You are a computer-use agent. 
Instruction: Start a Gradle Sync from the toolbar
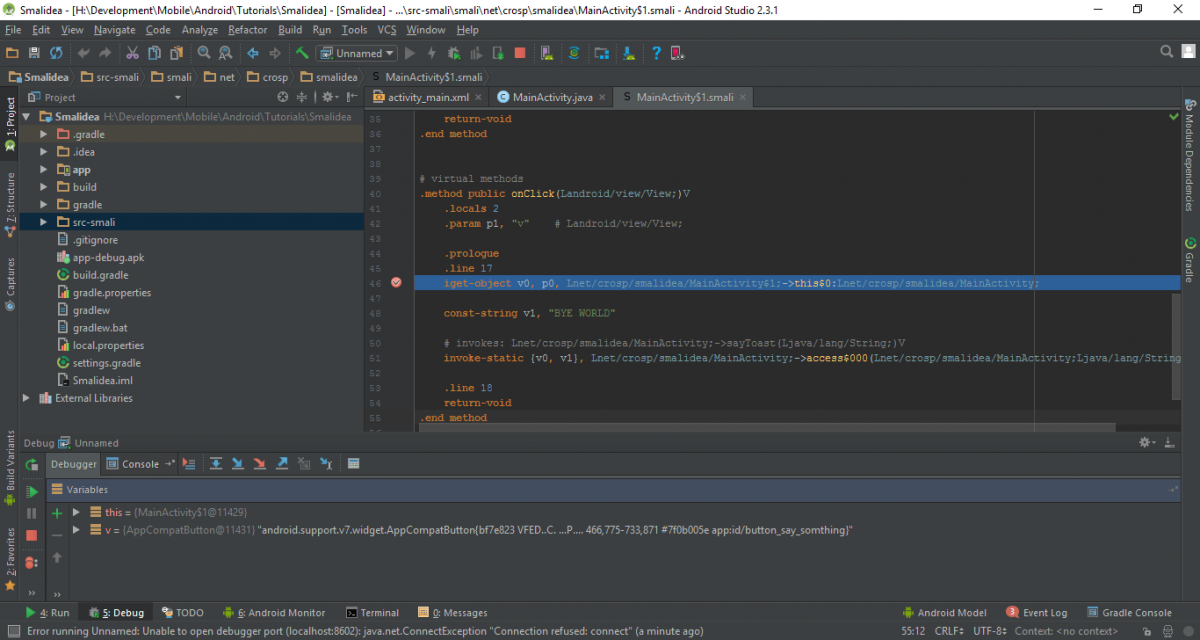tap(573, 53)
